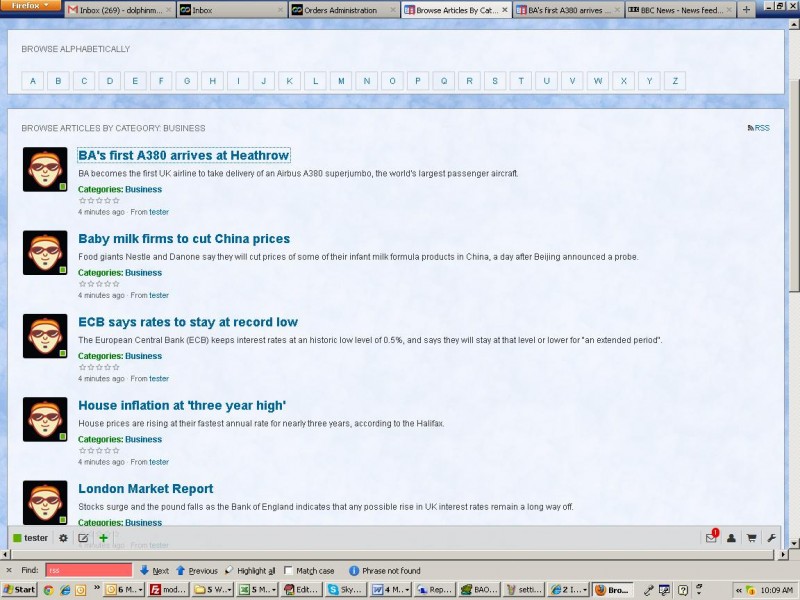Click the edit pencil icon in member bar
800x600 pixels.
[83, 538]
